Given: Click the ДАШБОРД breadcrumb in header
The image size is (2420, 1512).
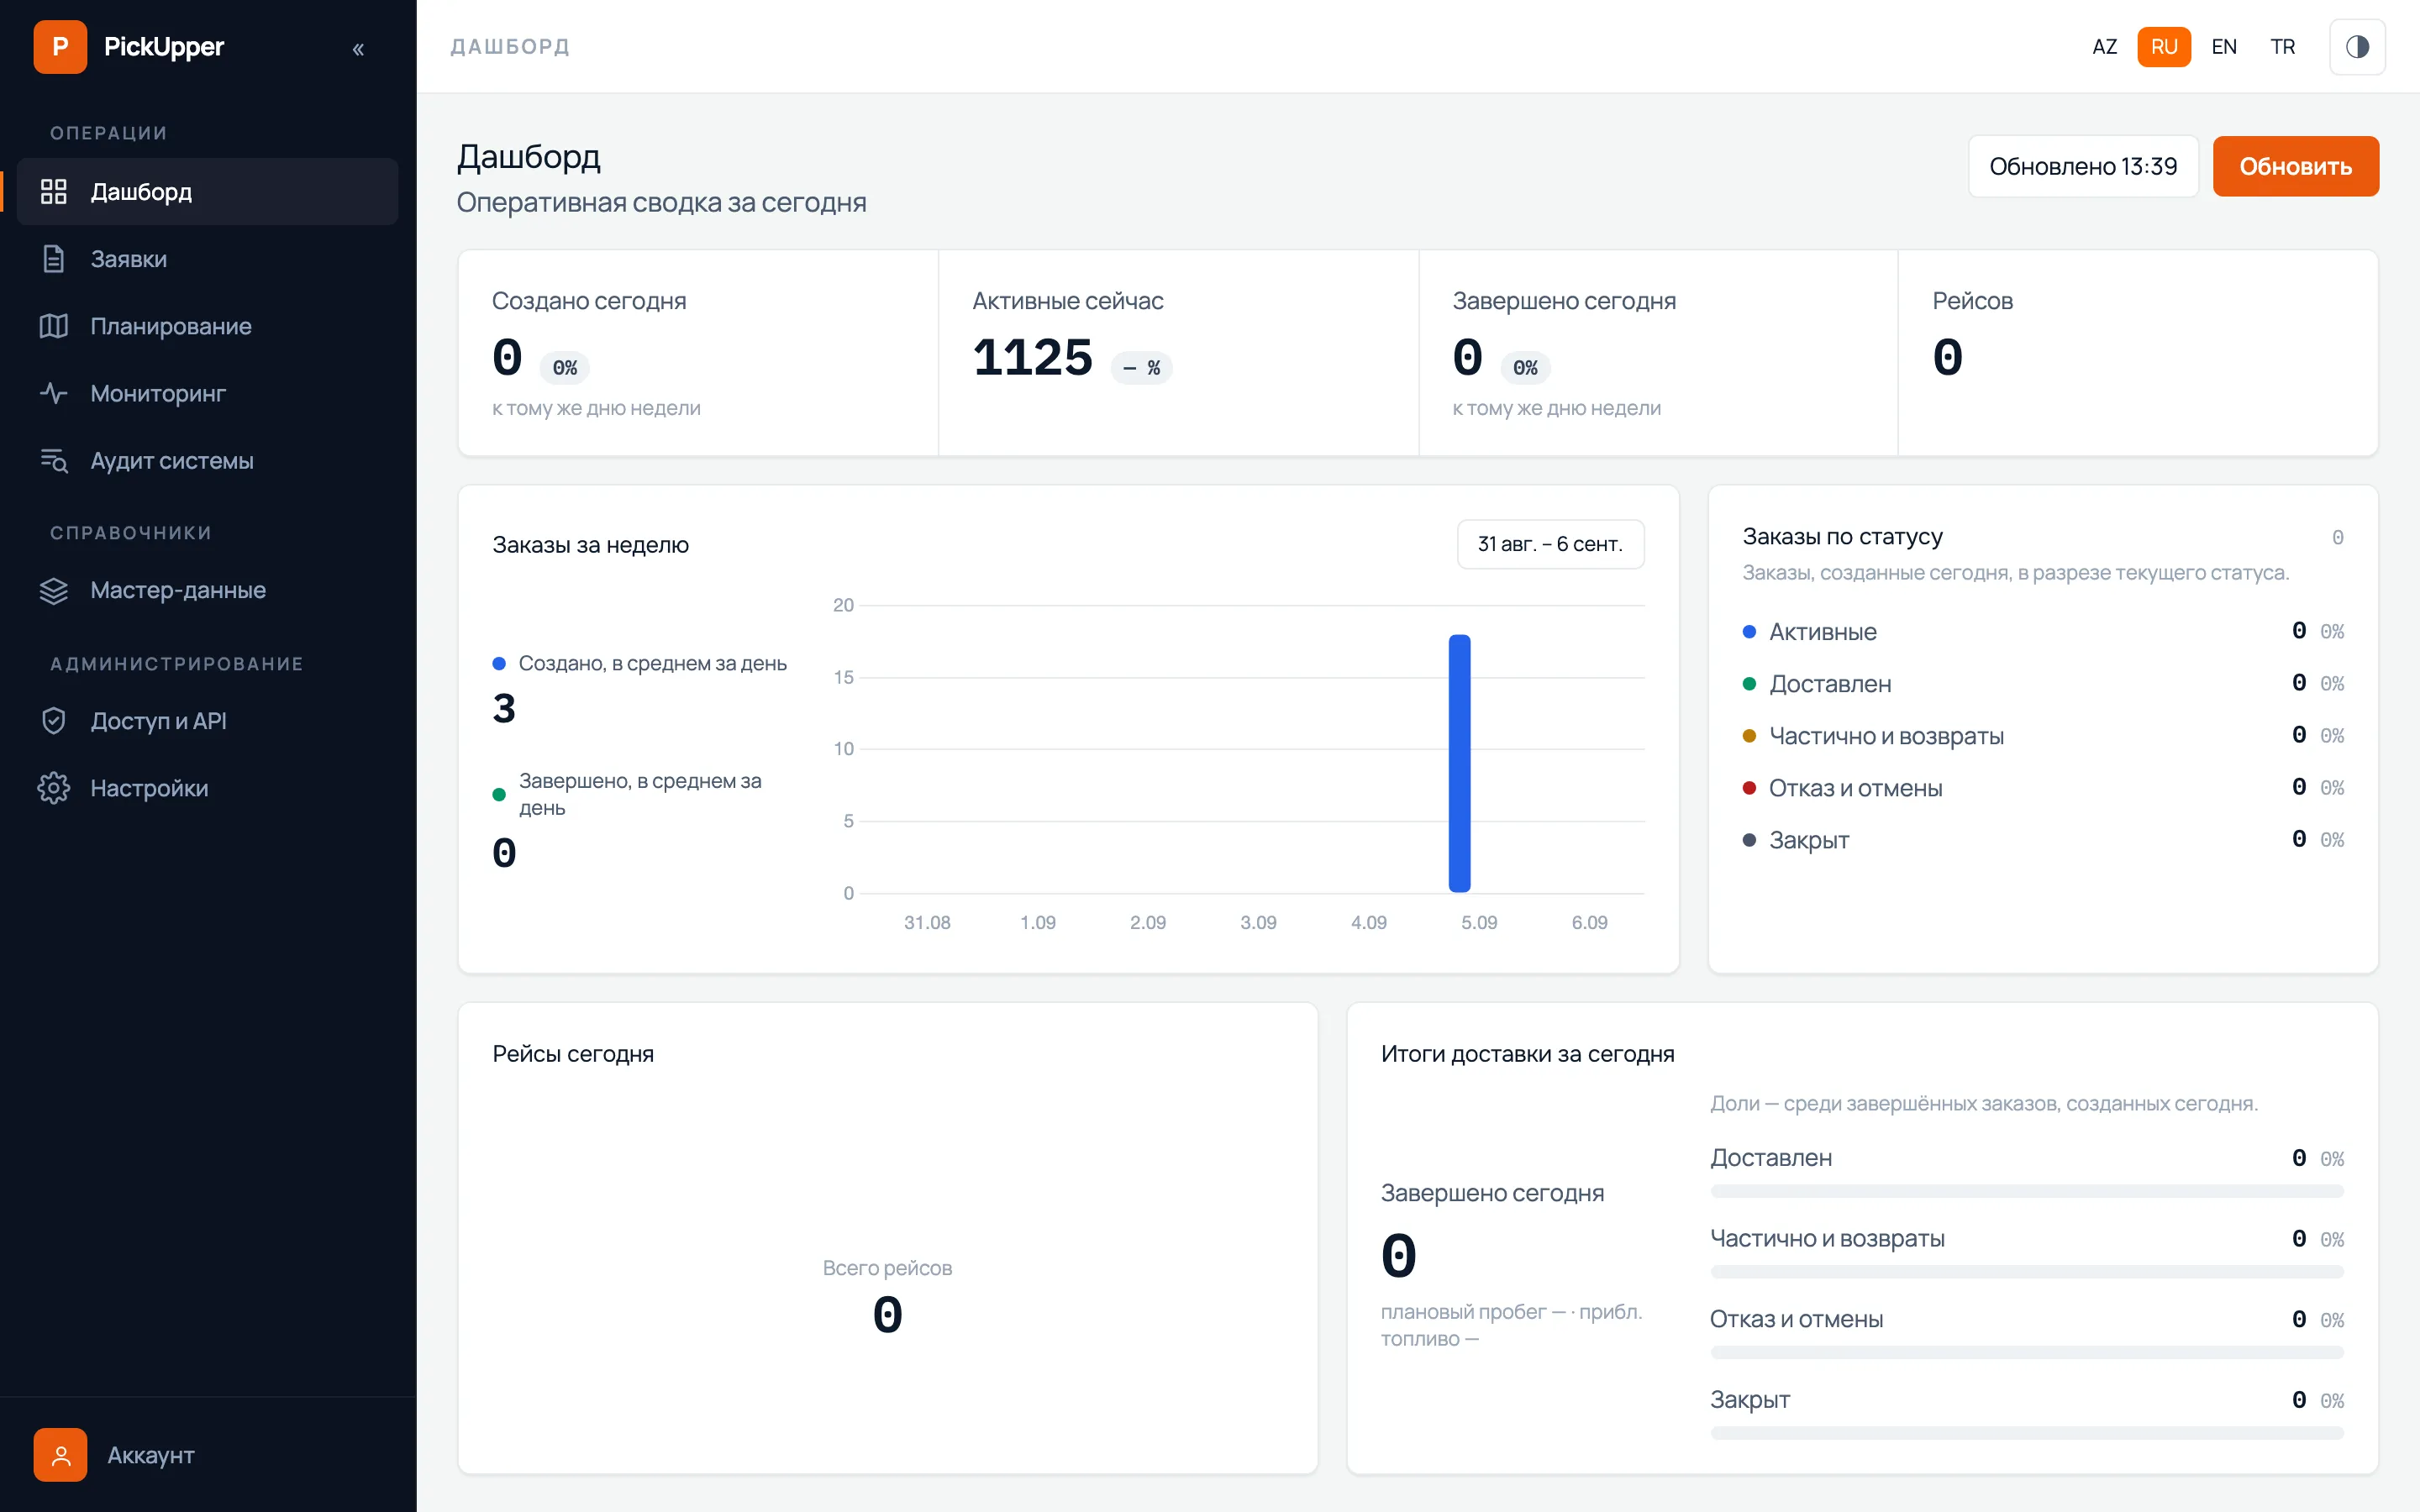Looking at the screenshot, I should 510,47.
